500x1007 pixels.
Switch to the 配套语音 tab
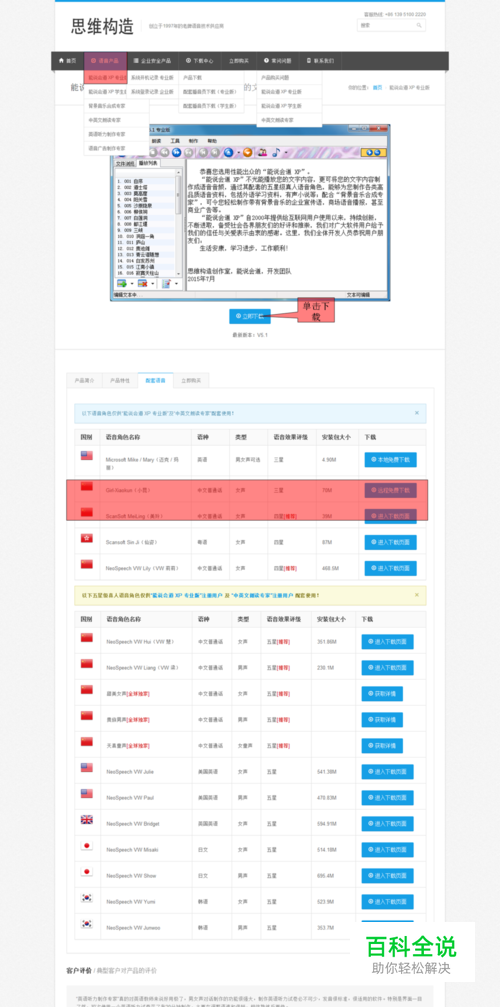tap(155, 380)
